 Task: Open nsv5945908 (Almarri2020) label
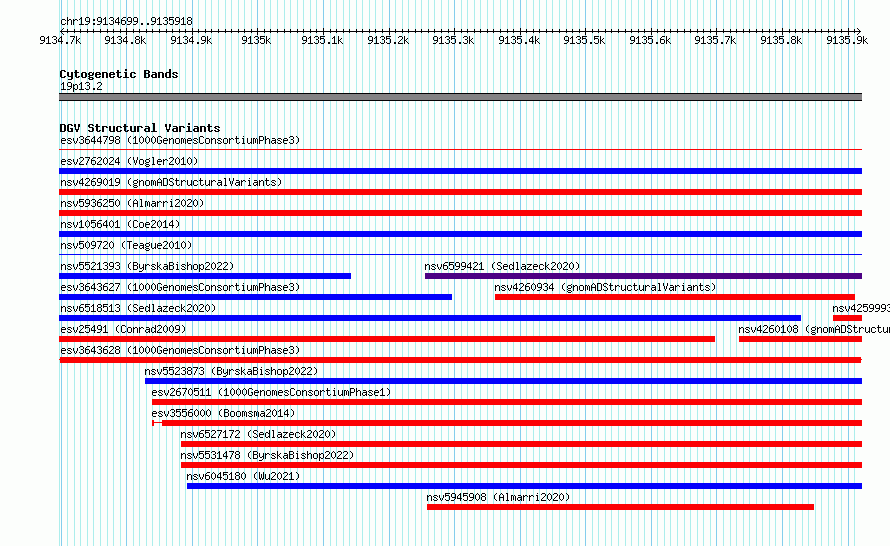[498, 497]
